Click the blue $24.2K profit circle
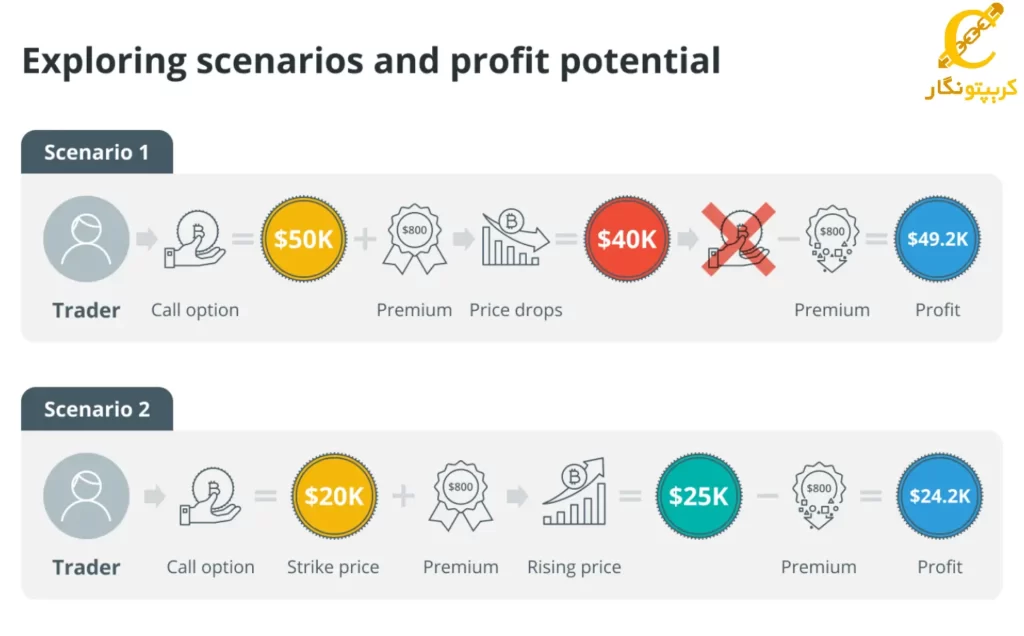 (940, 496)
